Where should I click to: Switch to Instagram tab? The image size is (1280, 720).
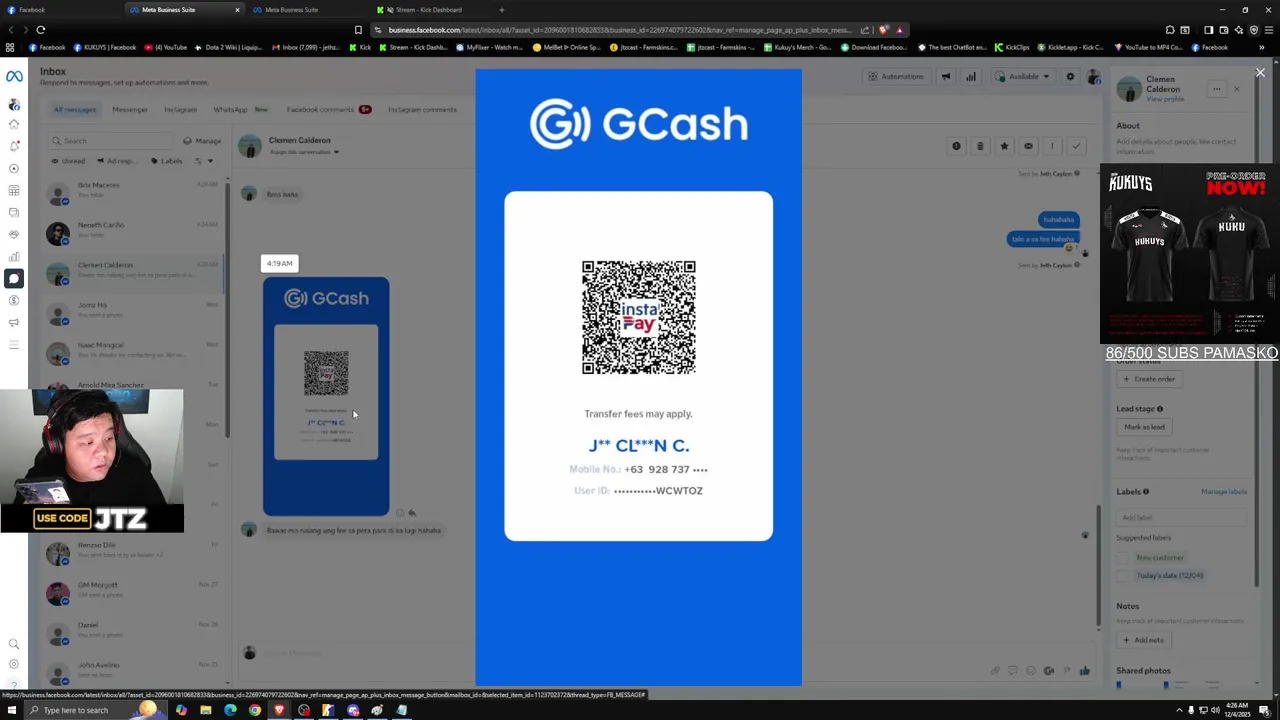pyautogui.click(x=180, y=110)
